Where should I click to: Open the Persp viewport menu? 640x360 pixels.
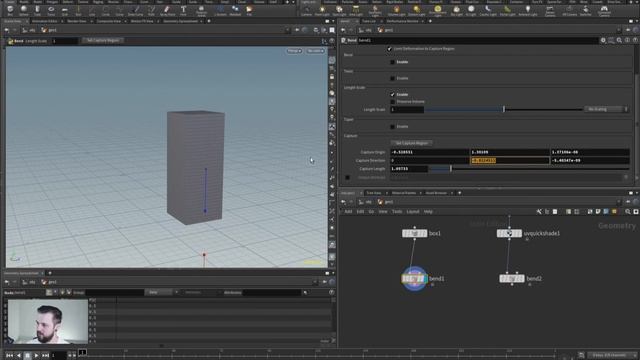(x=294, y=51)
